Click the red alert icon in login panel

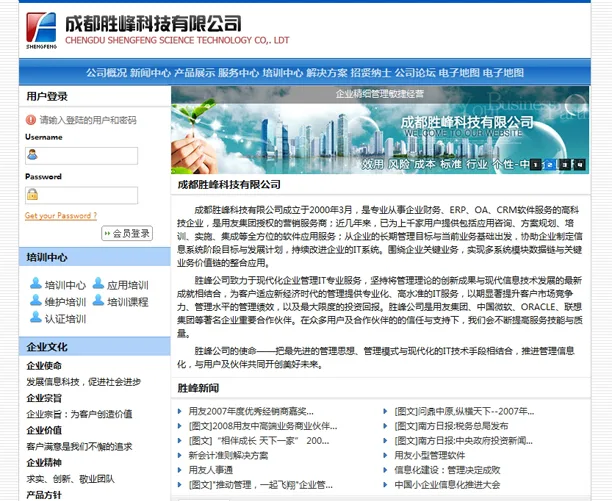click(31, 120)
